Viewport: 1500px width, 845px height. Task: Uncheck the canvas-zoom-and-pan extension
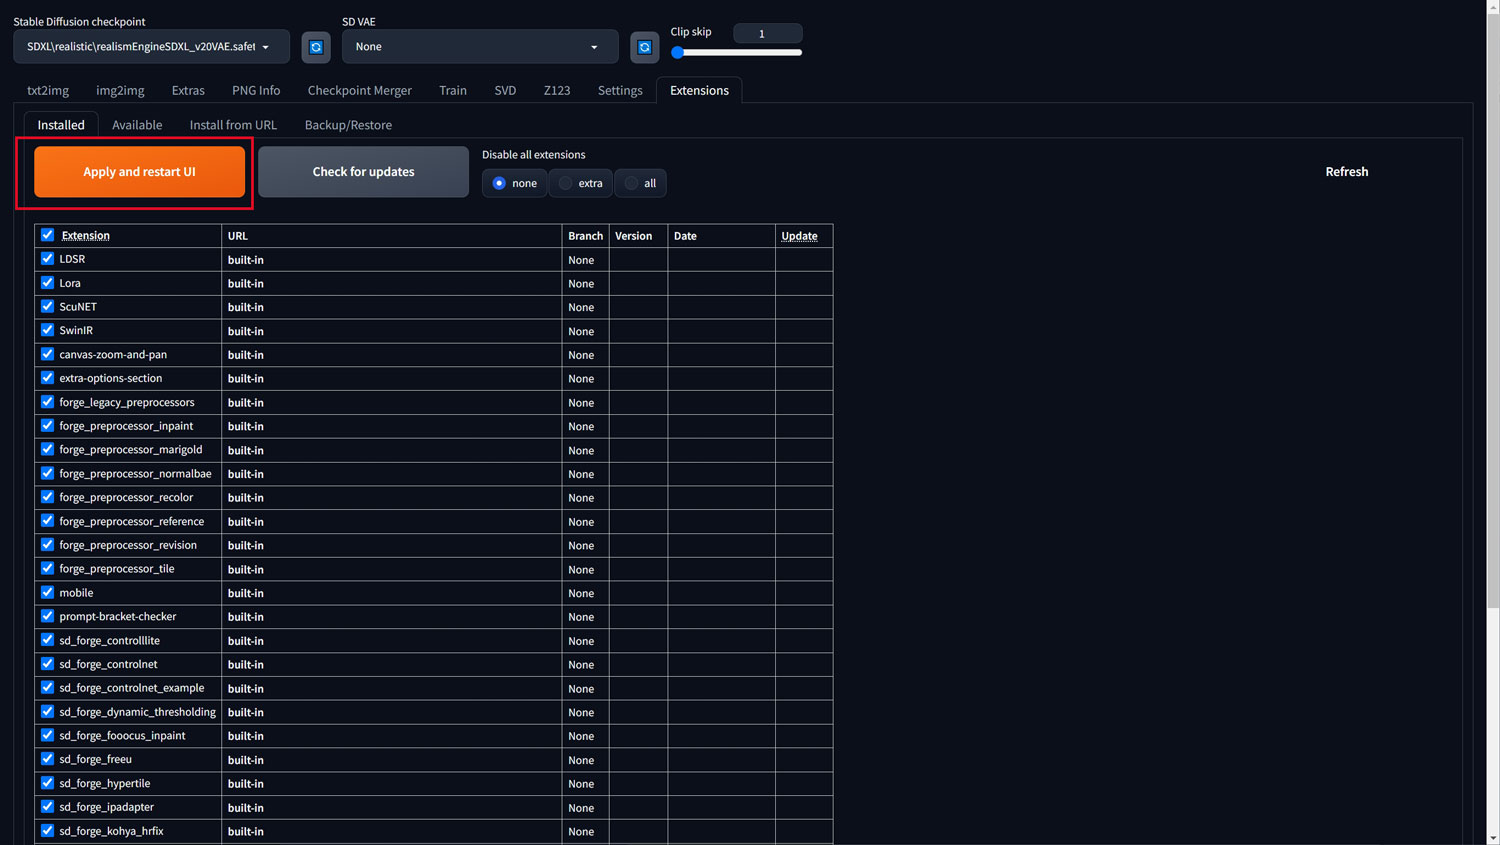tap(47, 354)
